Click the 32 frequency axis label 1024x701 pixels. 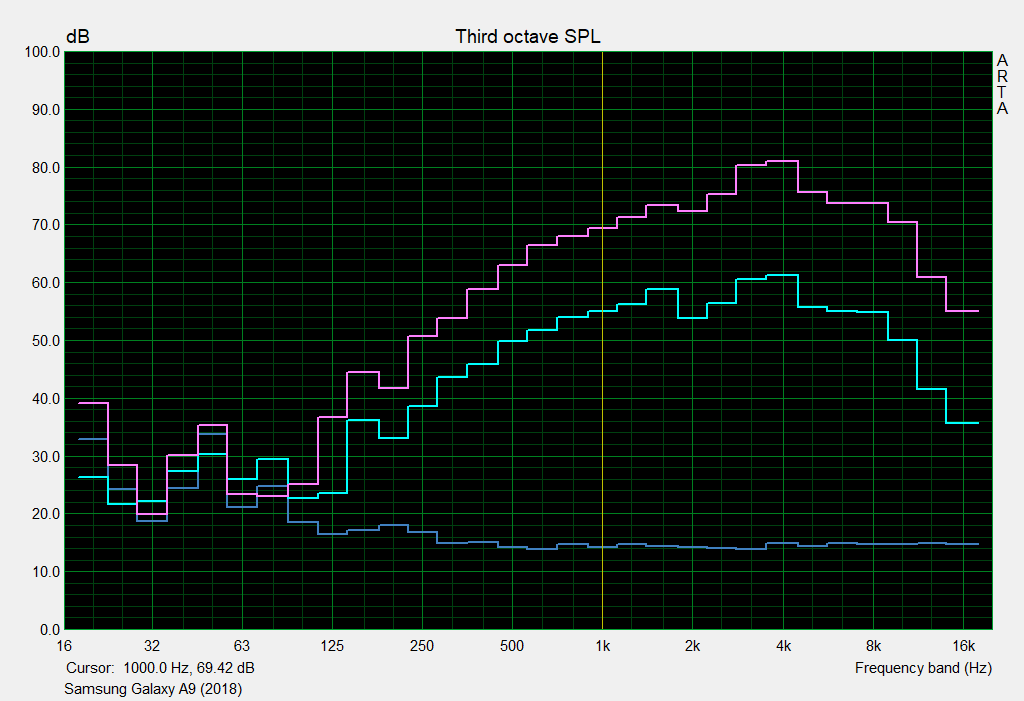[152, 646]
